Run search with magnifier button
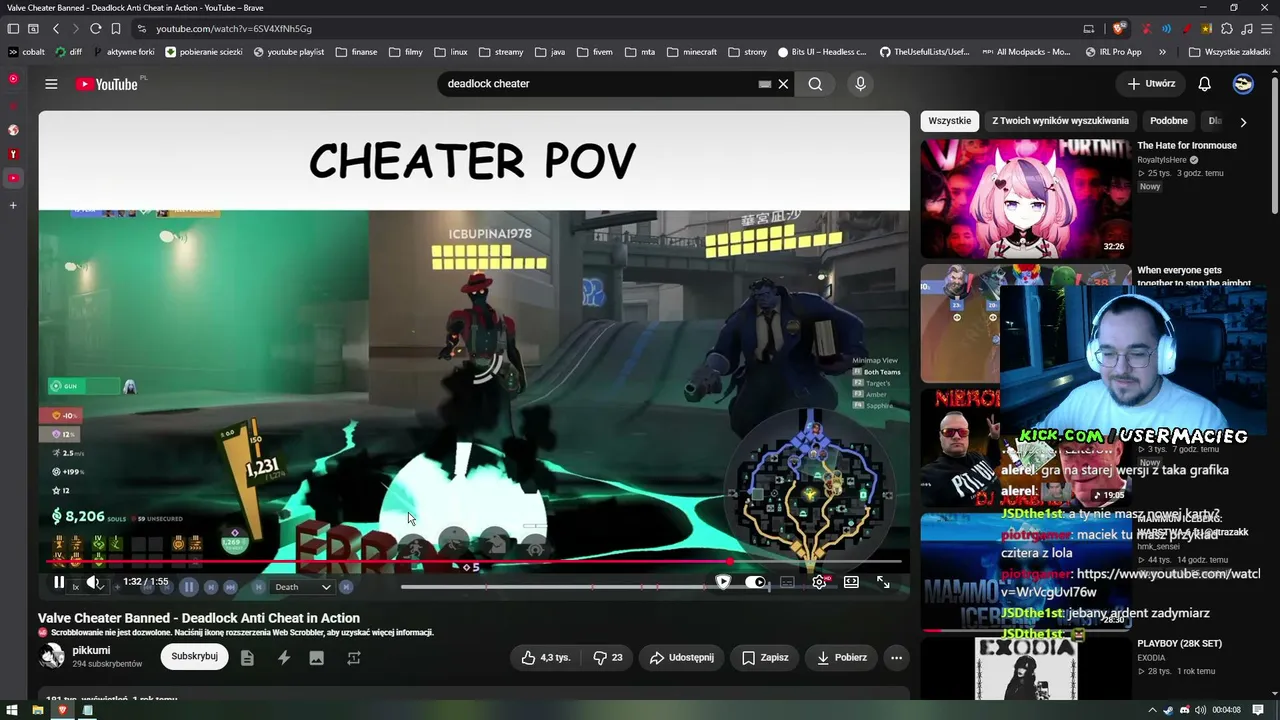The image size is (1280, 720). (x=815, y=84)
